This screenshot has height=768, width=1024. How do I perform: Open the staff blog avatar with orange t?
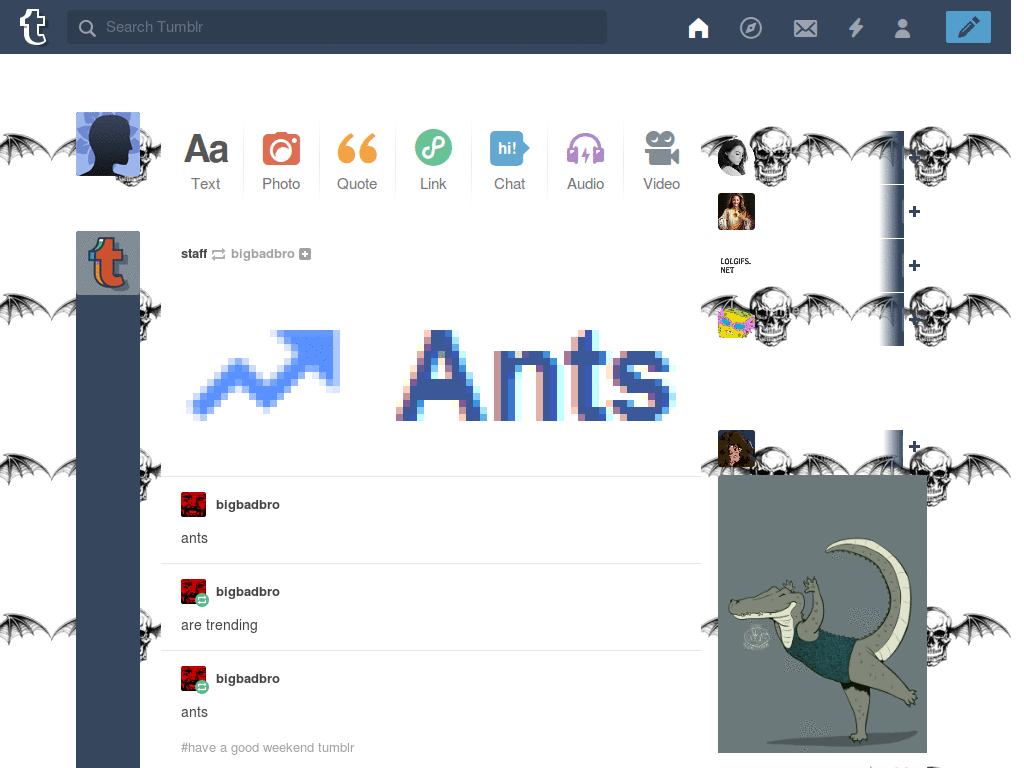point(108,263)
